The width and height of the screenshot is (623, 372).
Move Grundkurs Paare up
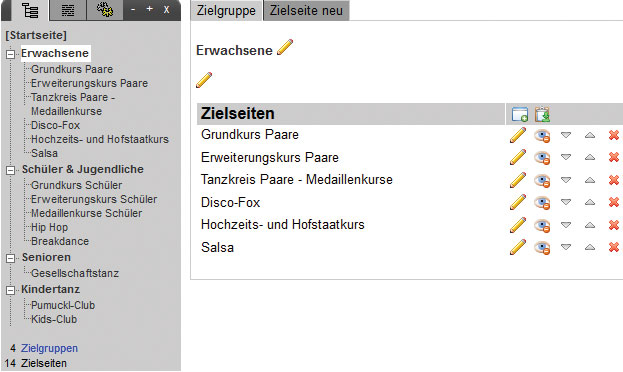coord(590,135)
